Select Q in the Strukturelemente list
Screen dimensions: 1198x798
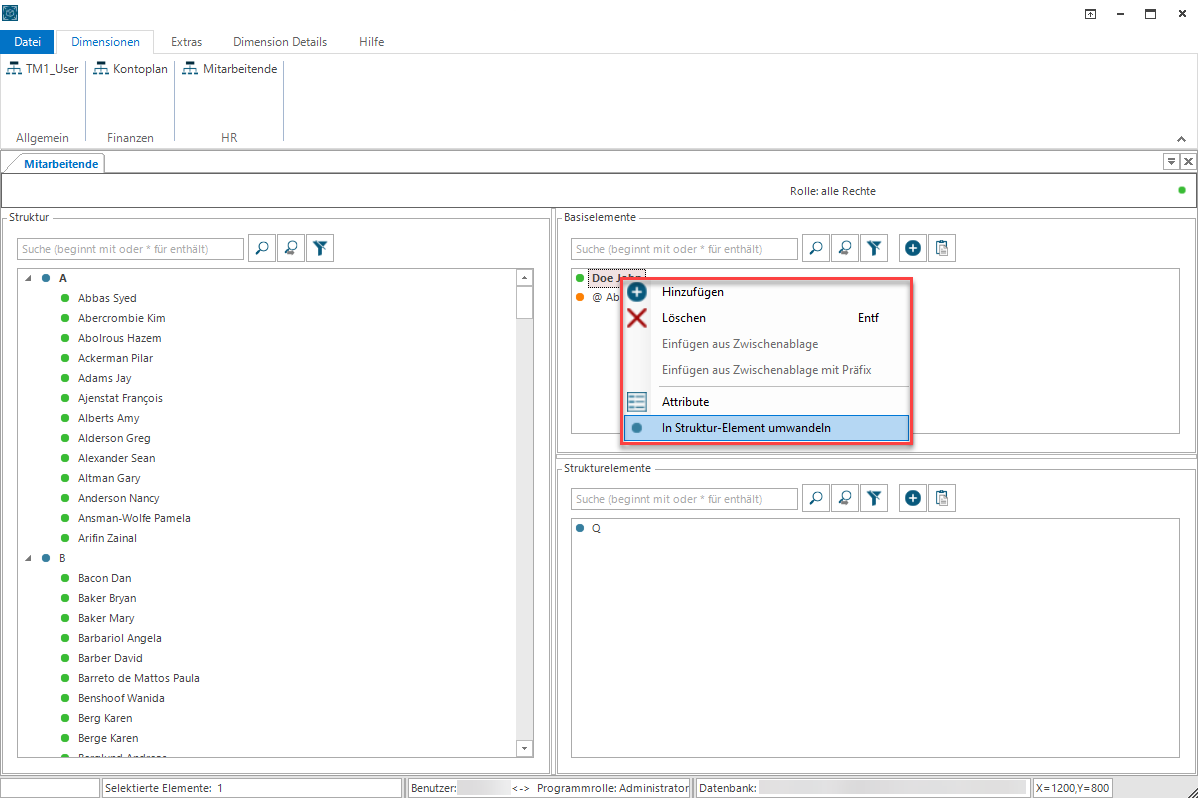(596, 528)
